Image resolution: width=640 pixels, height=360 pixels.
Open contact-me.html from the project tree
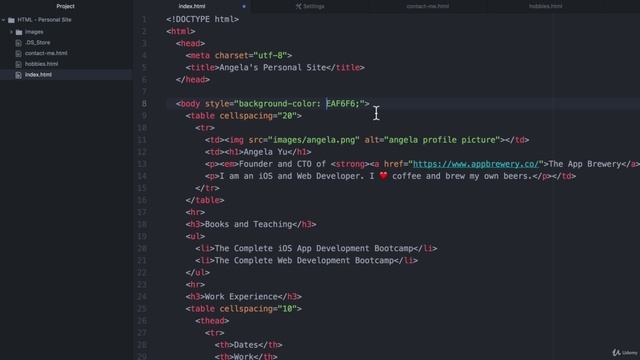click(x=46, y=53)
